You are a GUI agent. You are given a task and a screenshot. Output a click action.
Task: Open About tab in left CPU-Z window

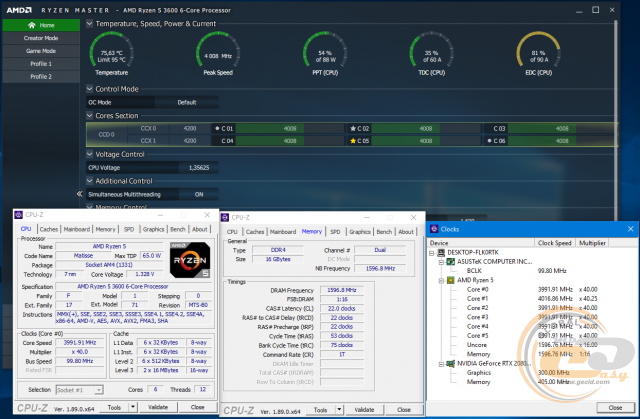(200, 229)
